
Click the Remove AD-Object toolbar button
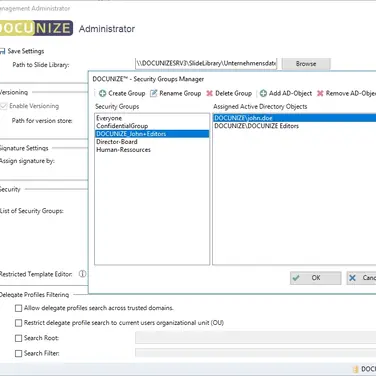346,93
